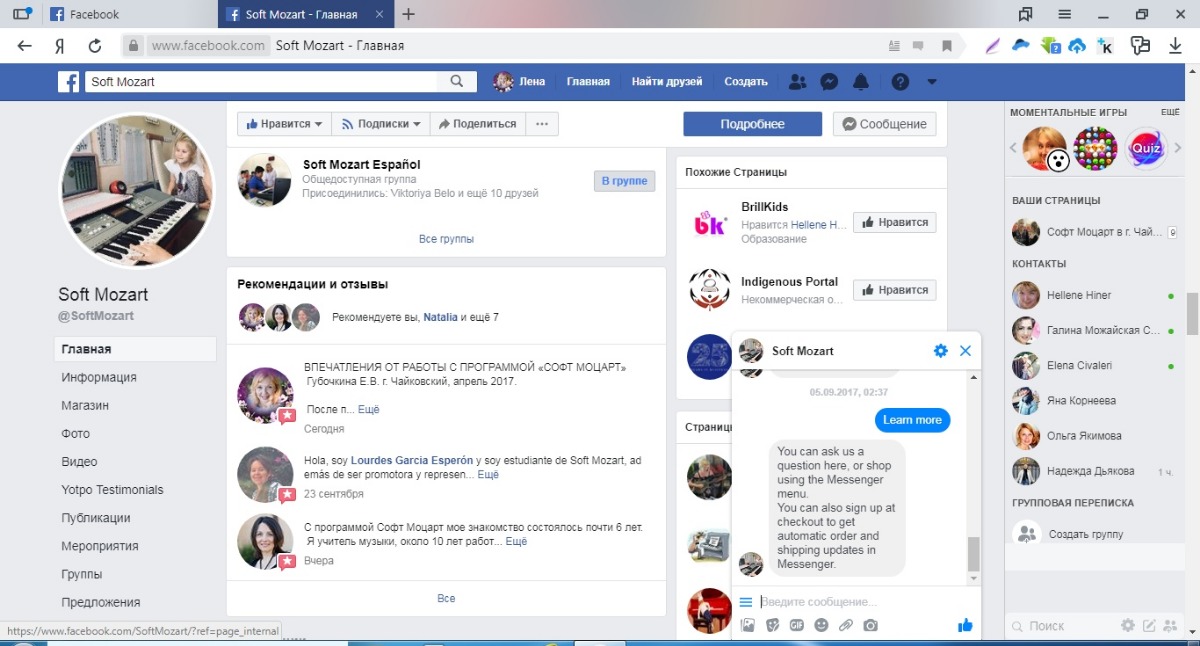Open Messenger icon in header

pos(829,82)
